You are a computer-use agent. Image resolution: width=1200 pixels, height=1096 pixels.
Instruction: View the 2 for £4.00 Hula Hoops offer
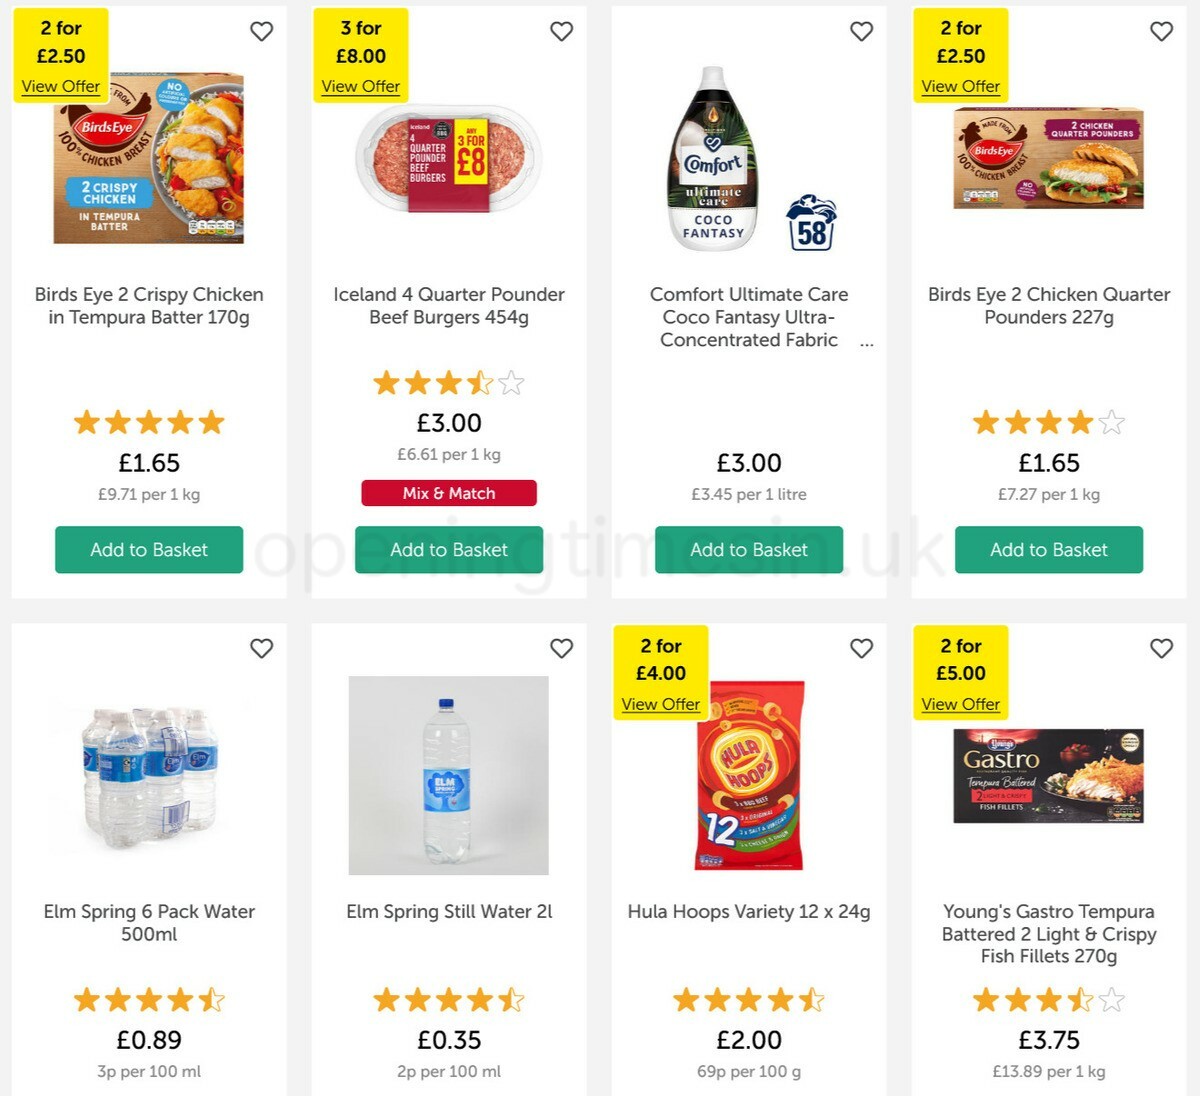[x=660, y=704]
